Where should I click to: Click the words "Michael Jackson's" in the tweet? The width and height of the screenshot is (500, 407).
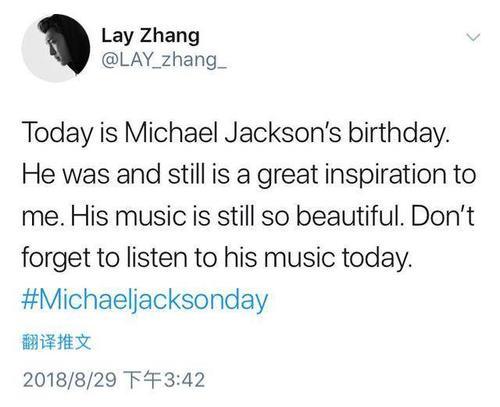coord(232,133)
